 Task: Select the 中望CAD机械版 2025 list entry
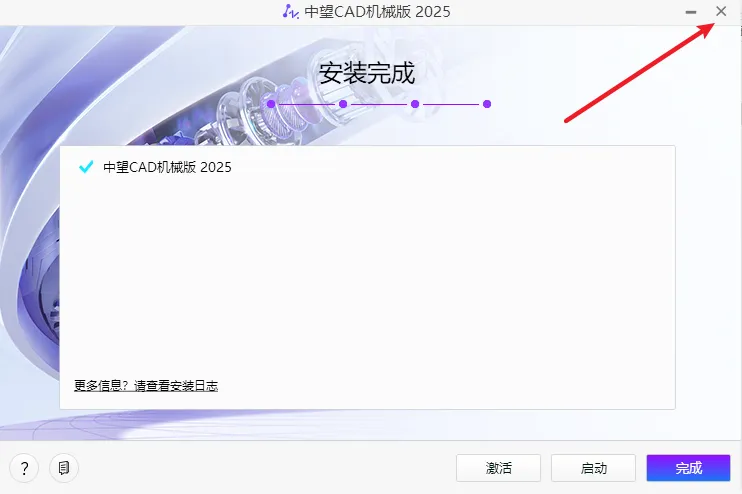point(167,167)
